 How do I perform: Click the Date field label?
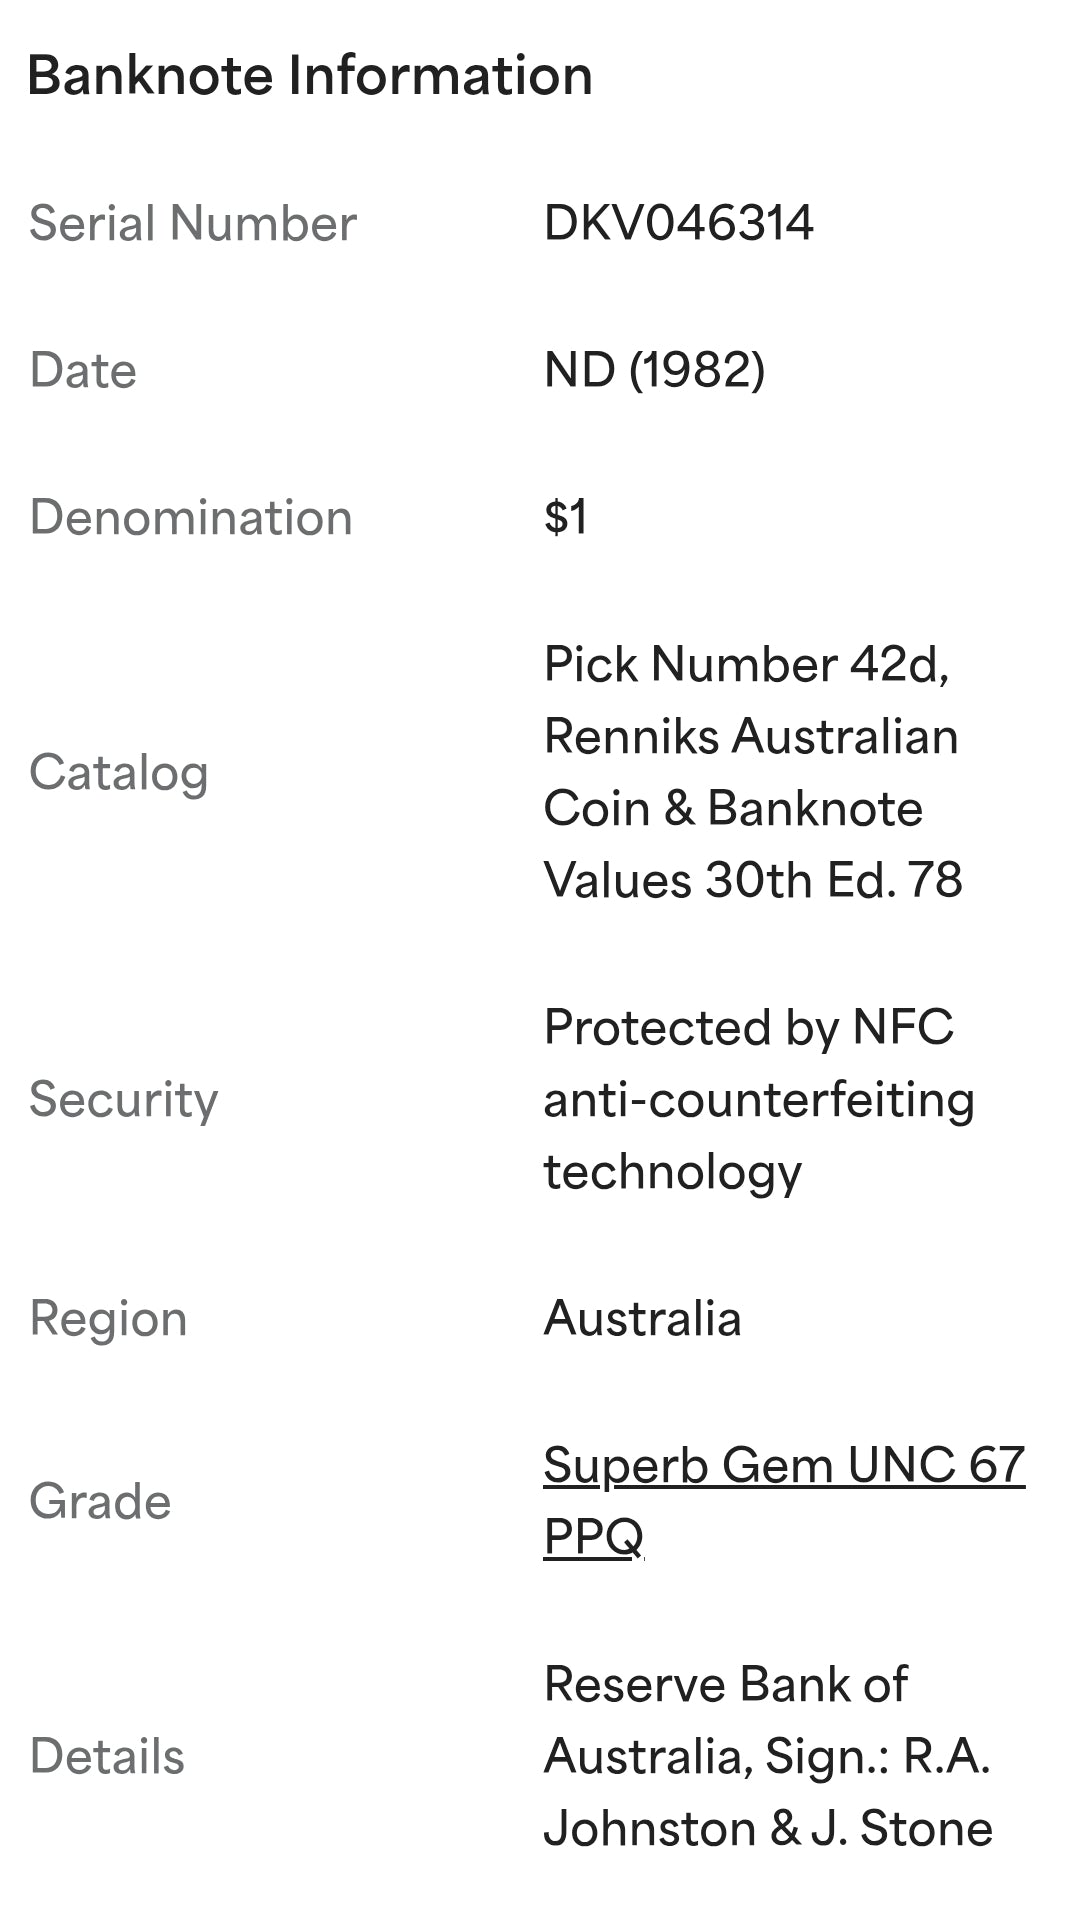pyautogui.click(x=83, y=370)
